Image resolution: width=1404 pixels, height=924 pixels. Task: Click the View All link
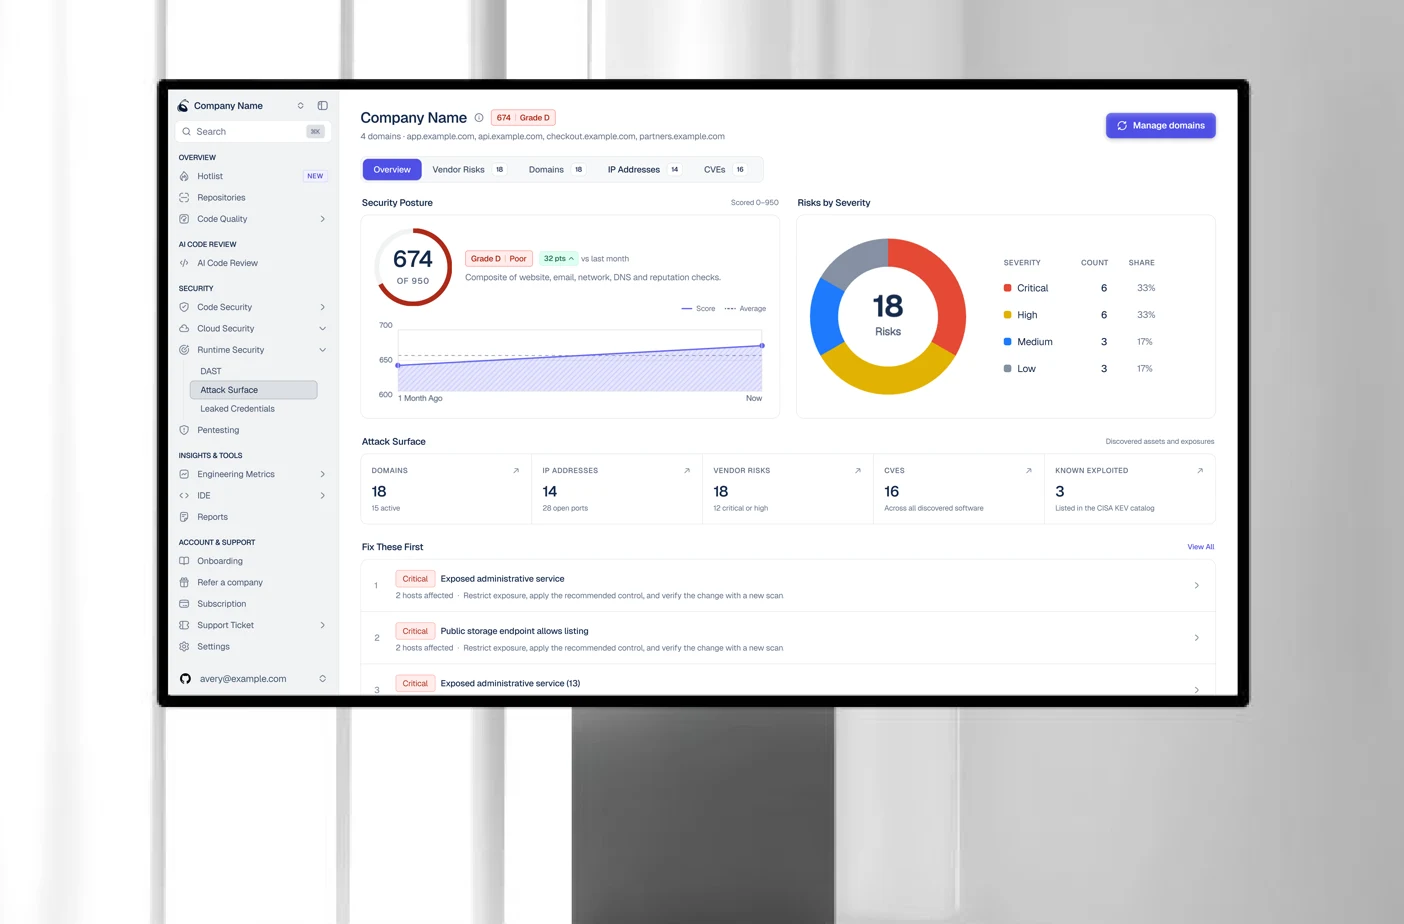[x=1200, y=547]
